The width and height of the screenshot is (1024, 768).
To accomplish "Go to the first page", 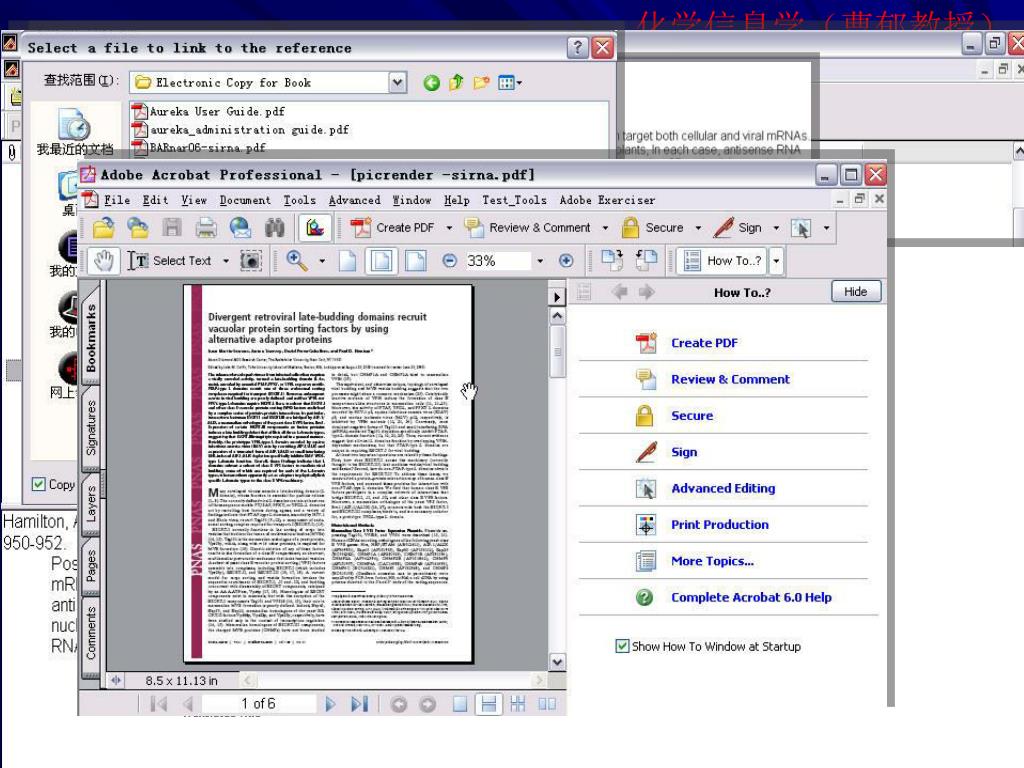I will (159, 703).
